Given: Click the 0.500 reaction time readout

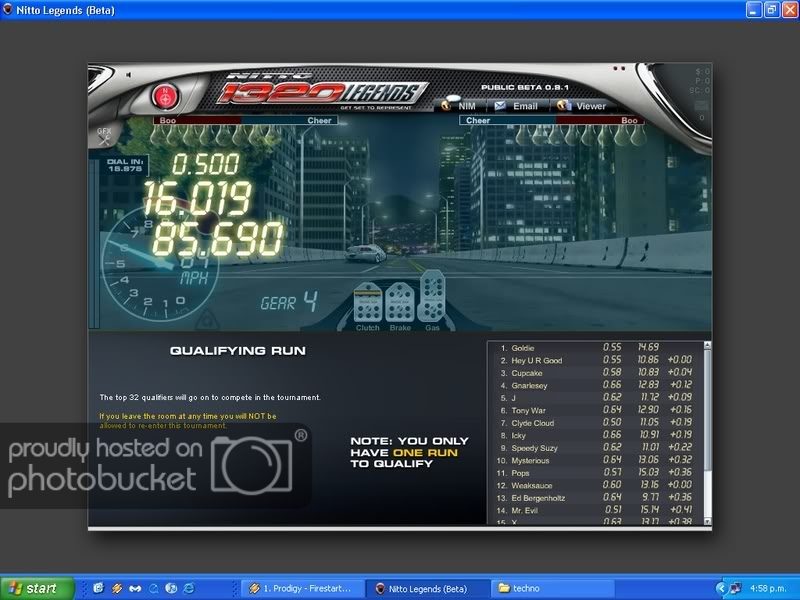Looking at the screenshot, I should [205, 164].
